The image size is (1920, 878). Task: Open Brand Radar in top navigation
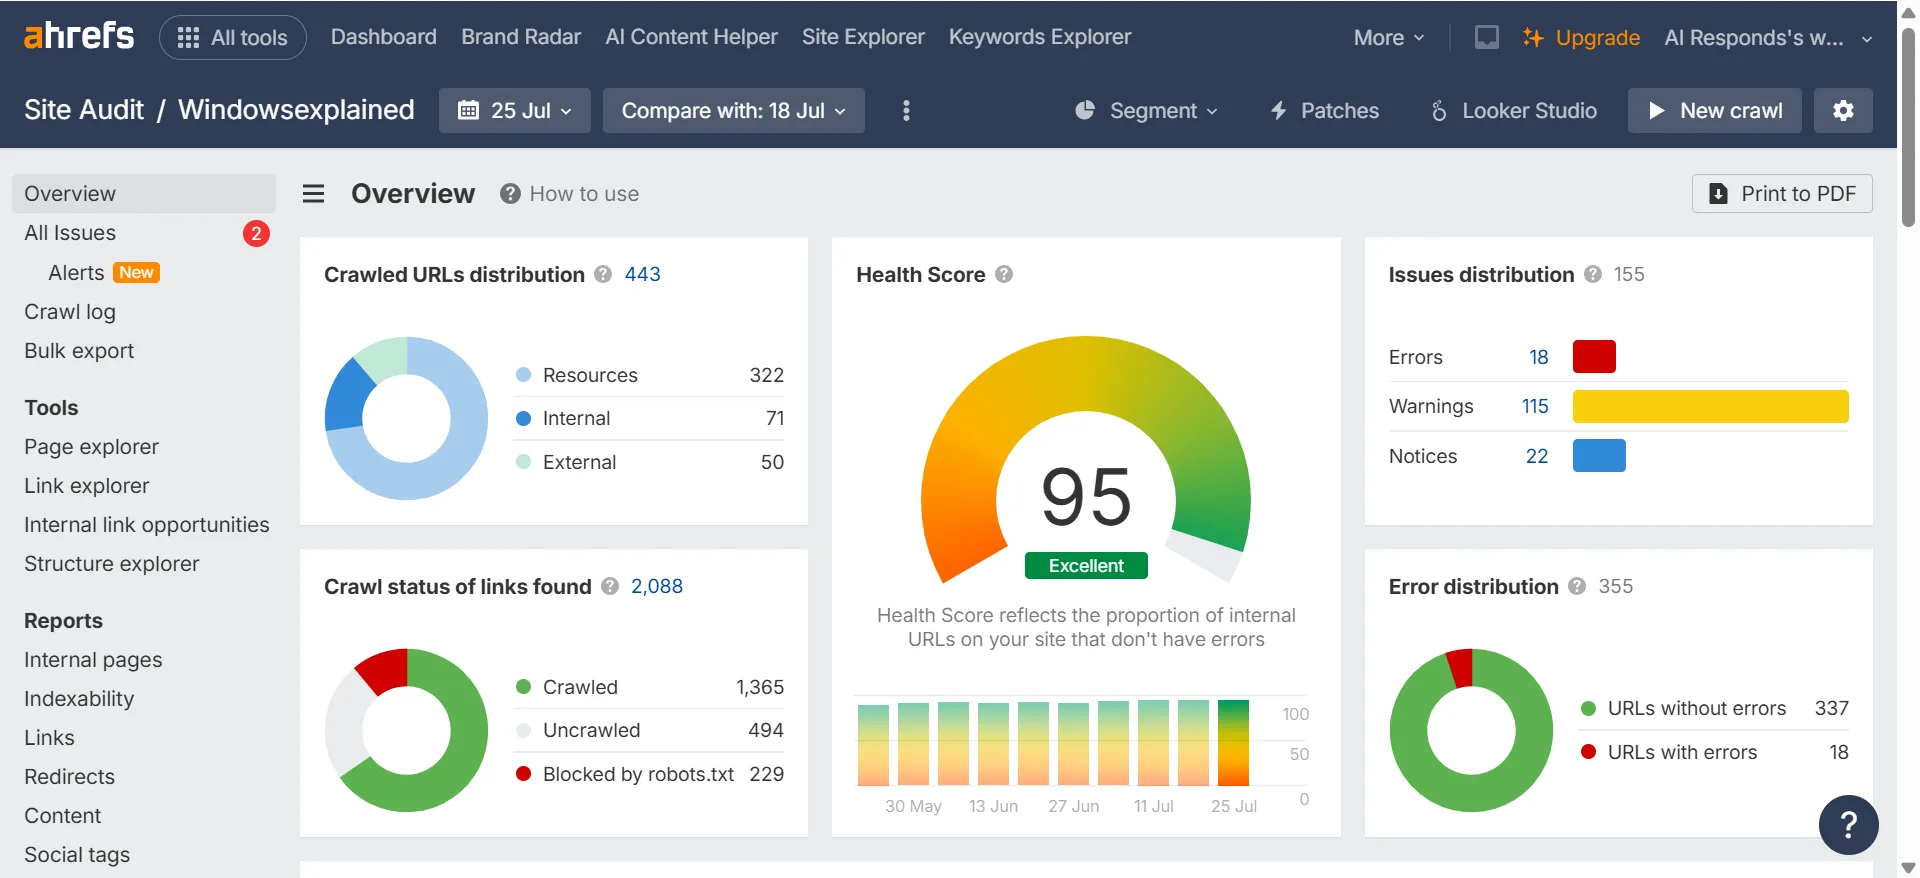[x=521, y=37]
